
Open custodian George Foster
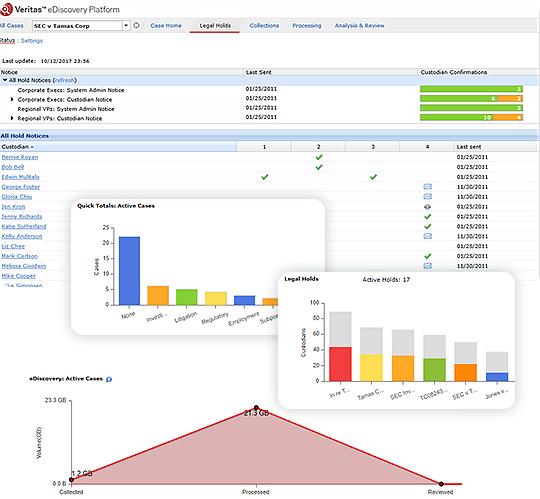[21, 187]
